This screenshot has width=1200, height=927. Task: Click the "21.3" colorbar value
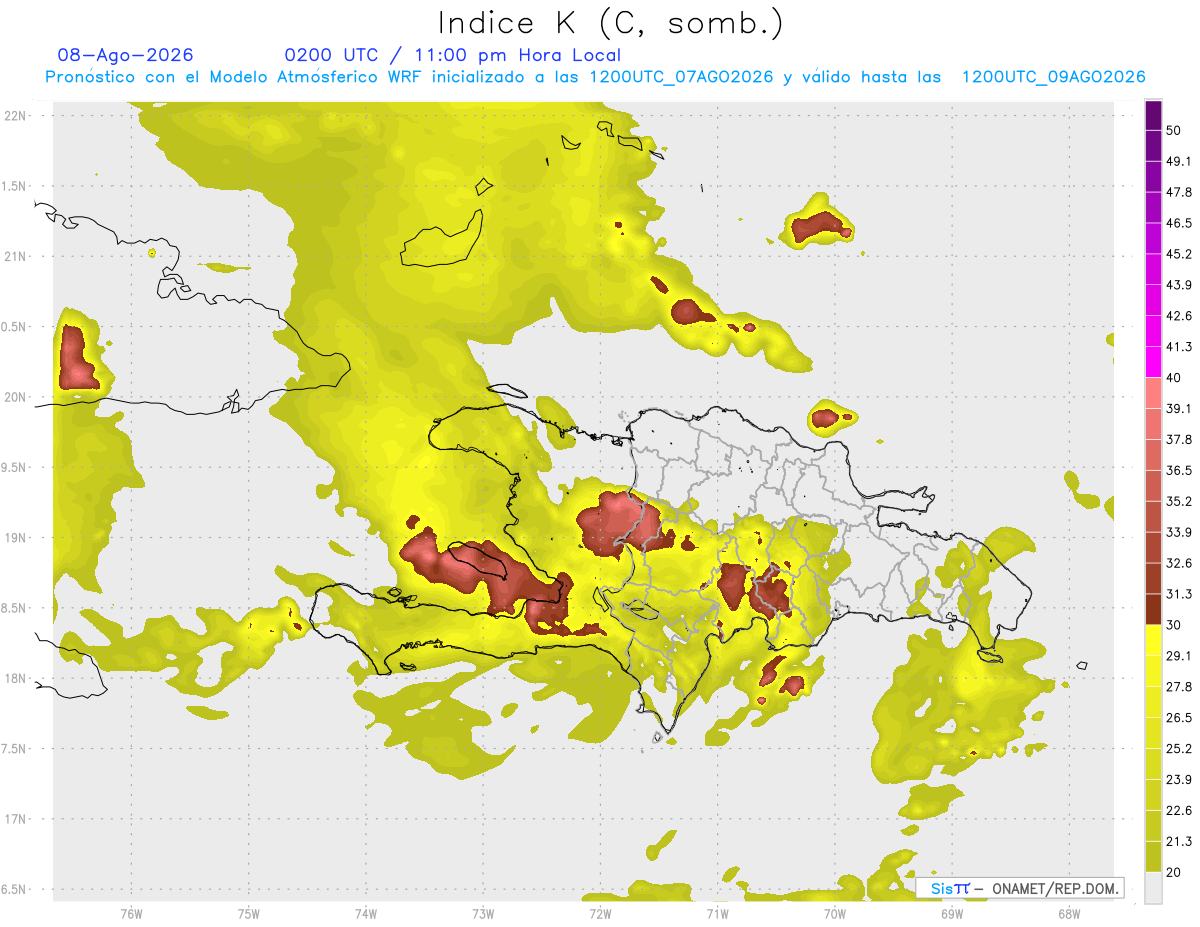point(1179,842)
